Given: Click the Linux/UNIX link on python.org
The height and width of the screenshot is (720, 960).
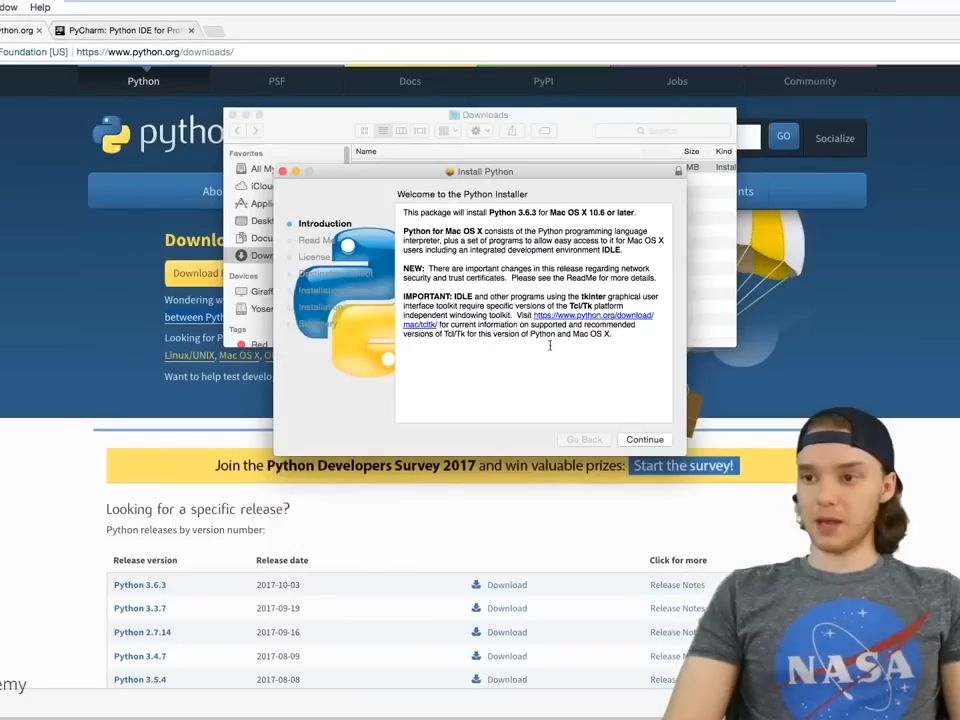Looking at the screenshot, I should pyautogui.click(x=189, y=355).
